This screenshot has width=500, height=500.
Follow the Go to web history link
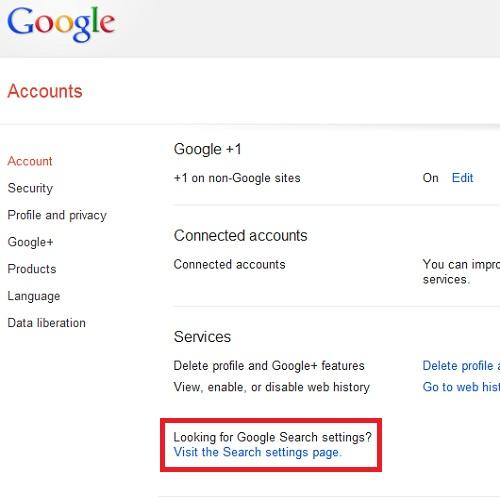(x=461, y=387)
